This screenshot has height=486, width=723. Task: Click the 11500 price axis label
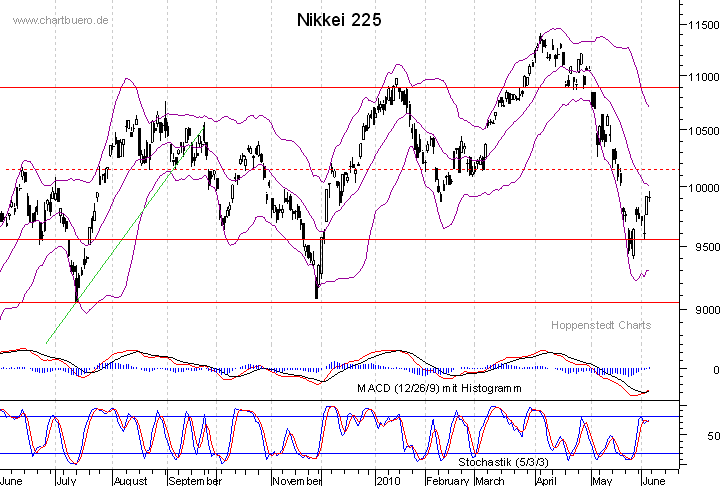[x=704, y=25]
